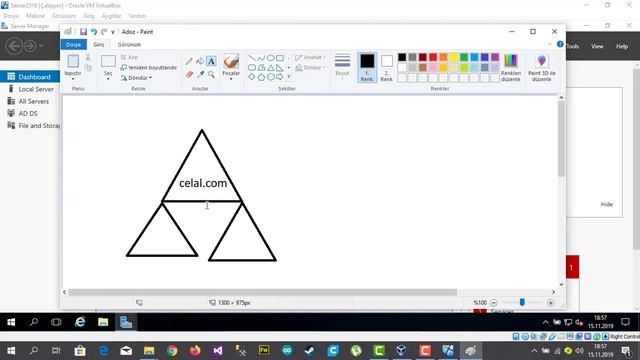Select the Eraser tool
640x360 pixels.
tap(189, 74)
